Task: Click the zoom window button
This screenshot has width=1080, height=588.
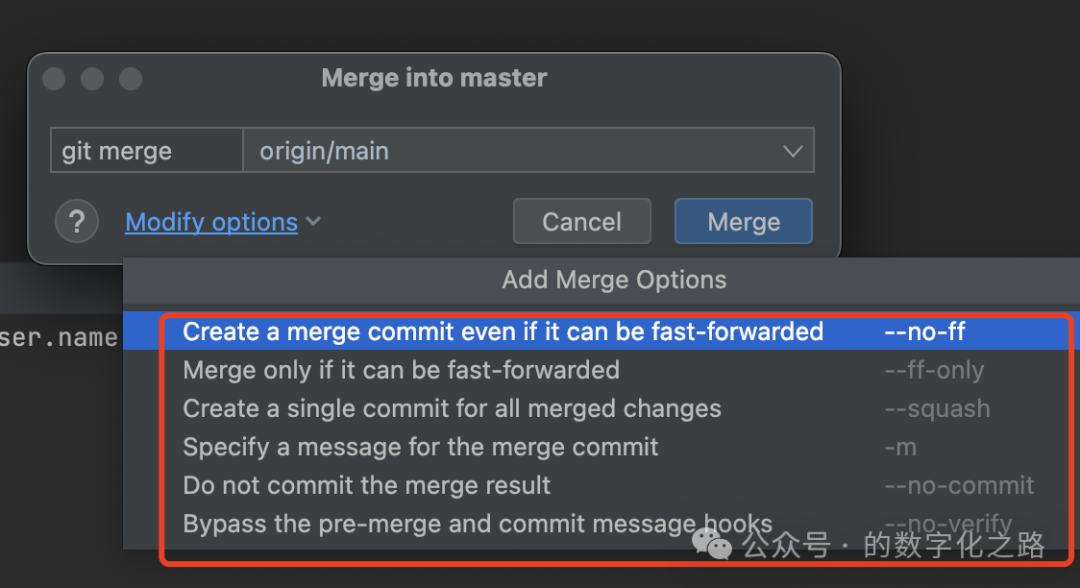Action: coord(130,79)
